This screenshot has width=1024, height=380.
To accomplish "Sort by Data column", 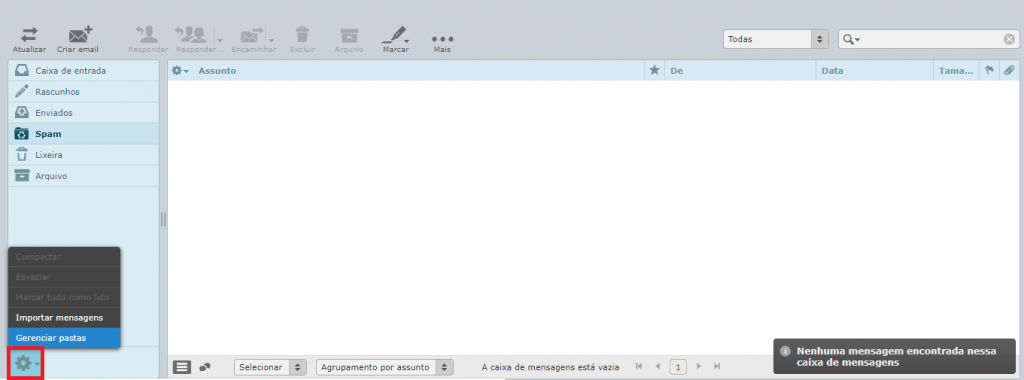I will coord(832,71).
